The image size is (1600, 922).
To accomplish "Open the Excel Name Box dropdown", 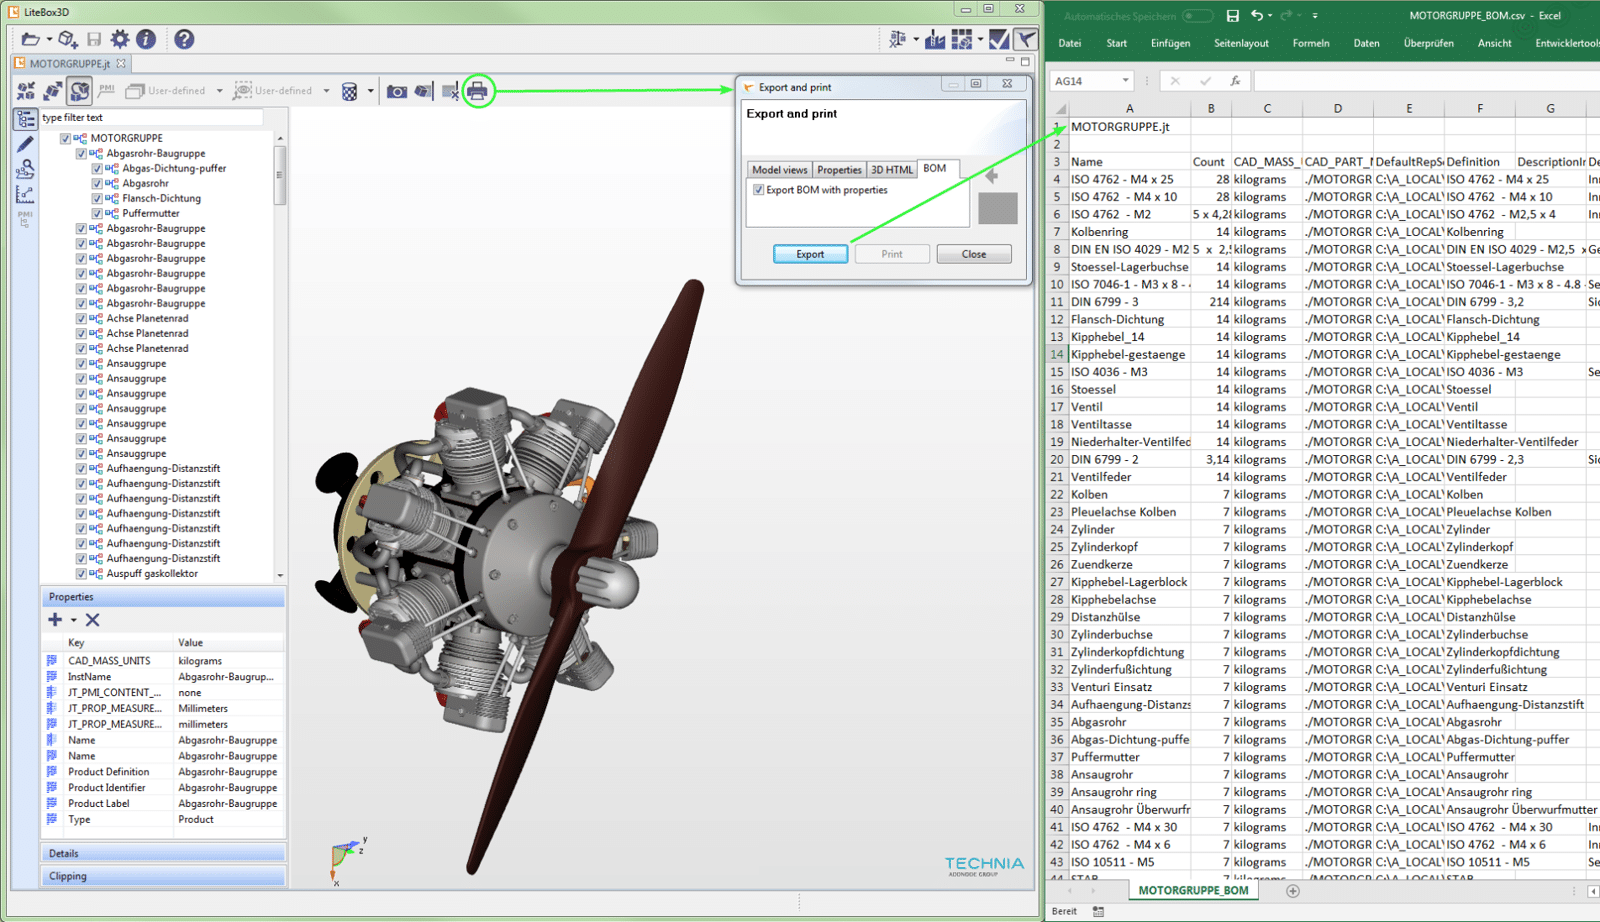I will 1125,81.
